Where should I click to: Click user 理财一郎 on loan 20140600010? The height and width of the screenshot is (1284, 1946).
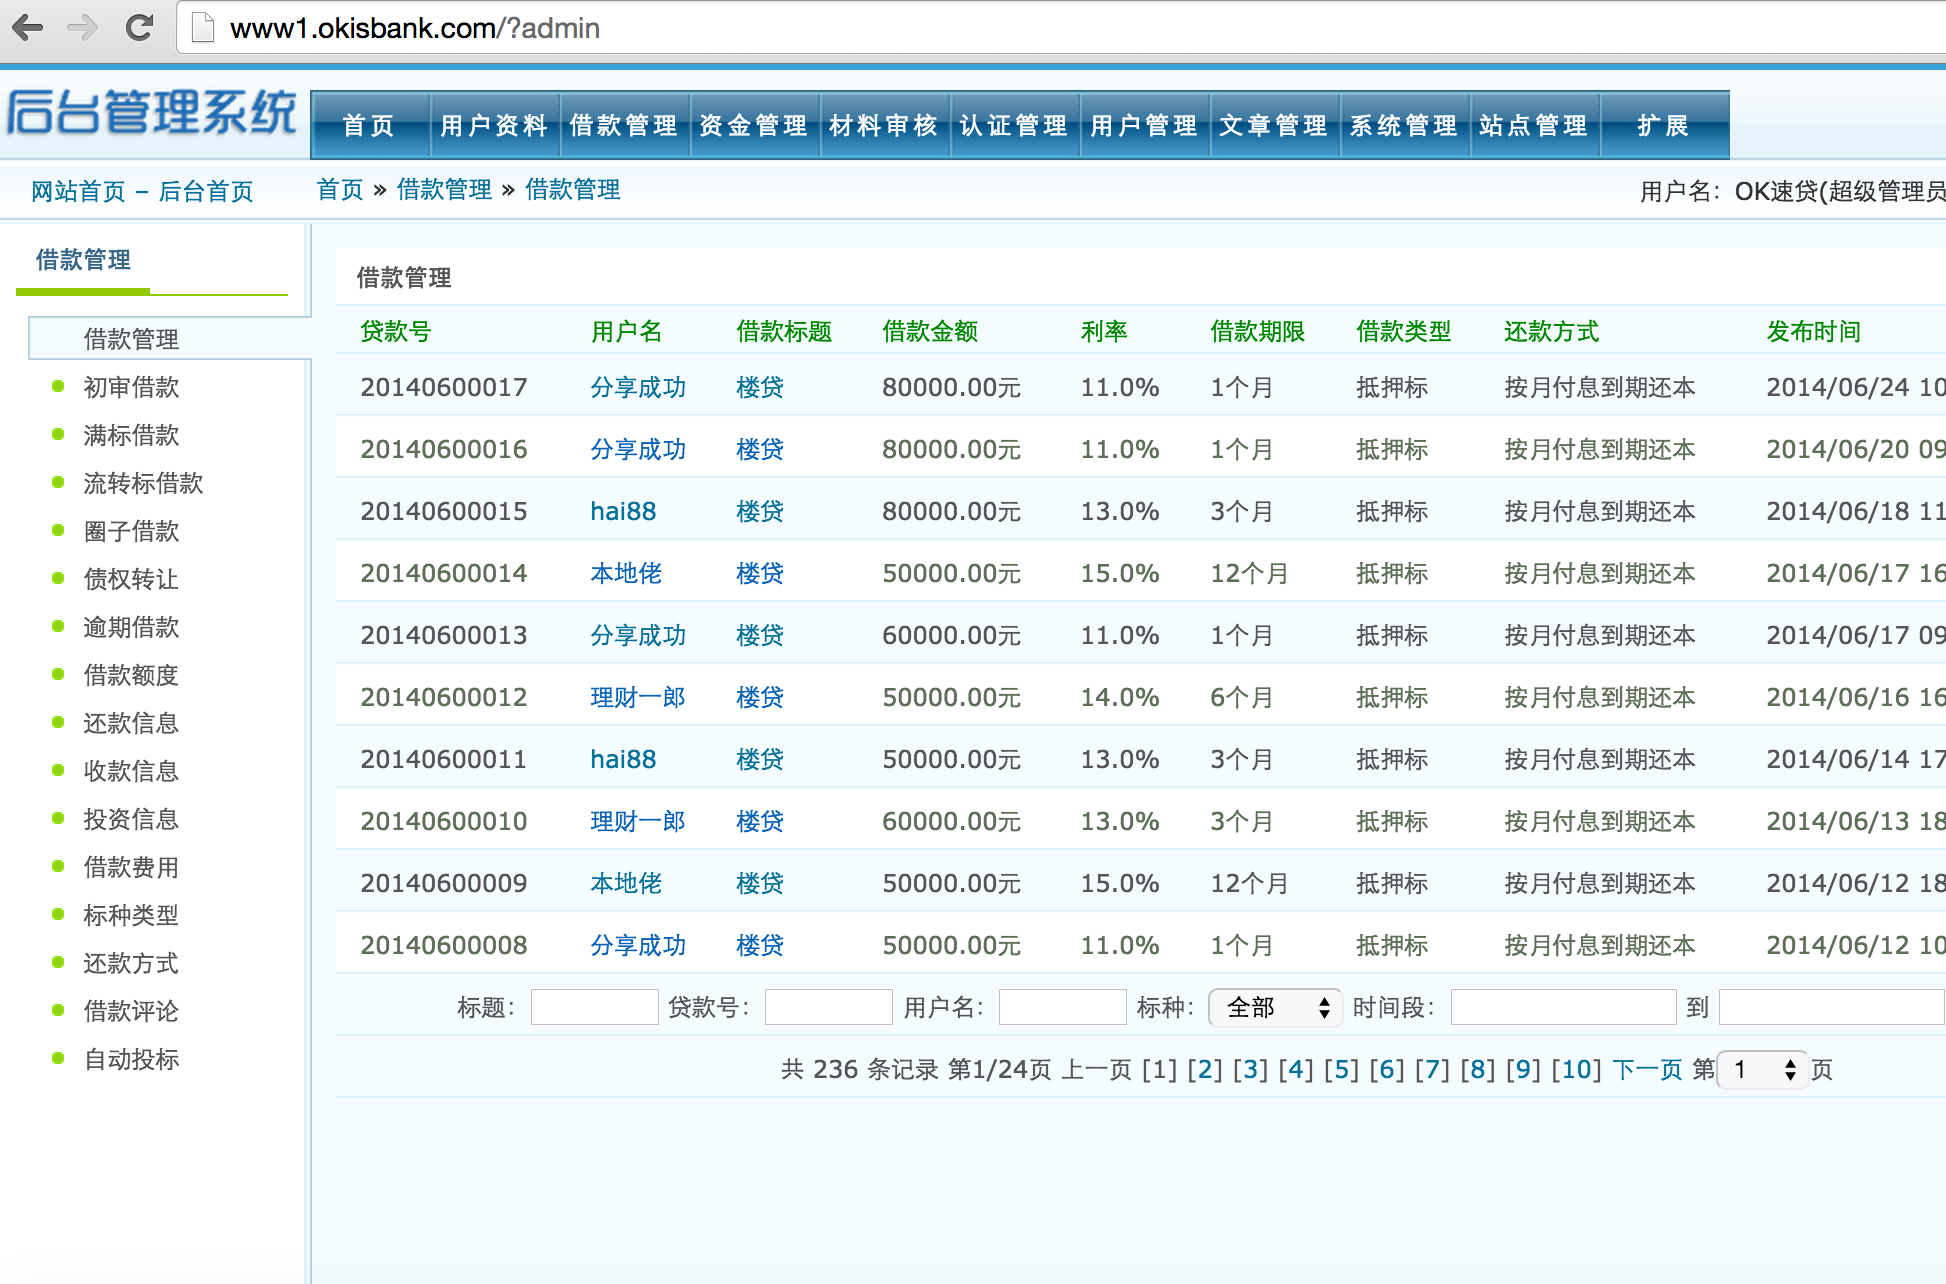point(638,821)
